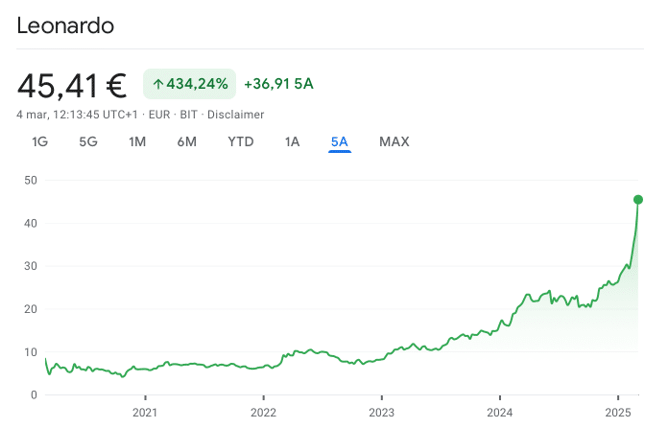Screen dimensions: 665x438
Task: Open the MAX range tab
Action: 394,142
